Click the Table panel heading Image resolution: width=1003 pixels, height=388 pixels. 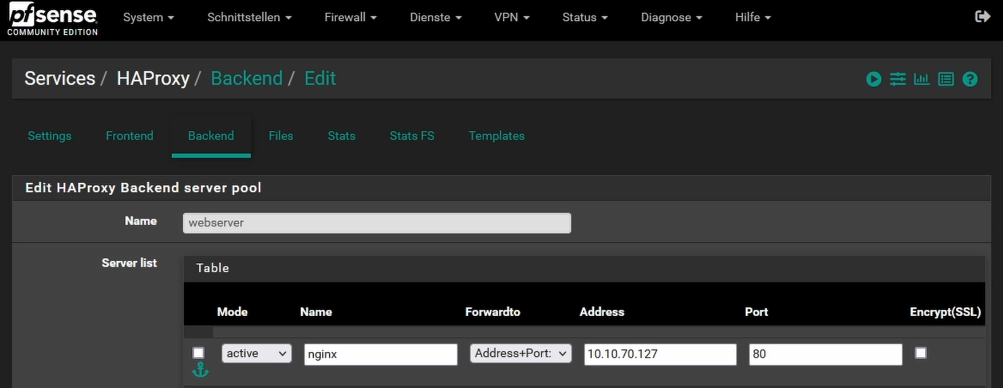coord(212,268)
